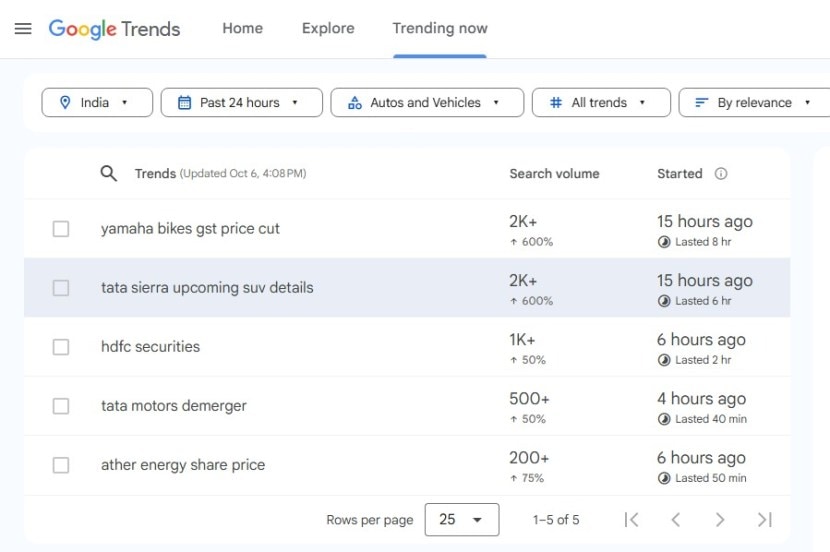Select the hdfc securities row checkbox
The width and height of the screenshot is (830, 552).
61,347
